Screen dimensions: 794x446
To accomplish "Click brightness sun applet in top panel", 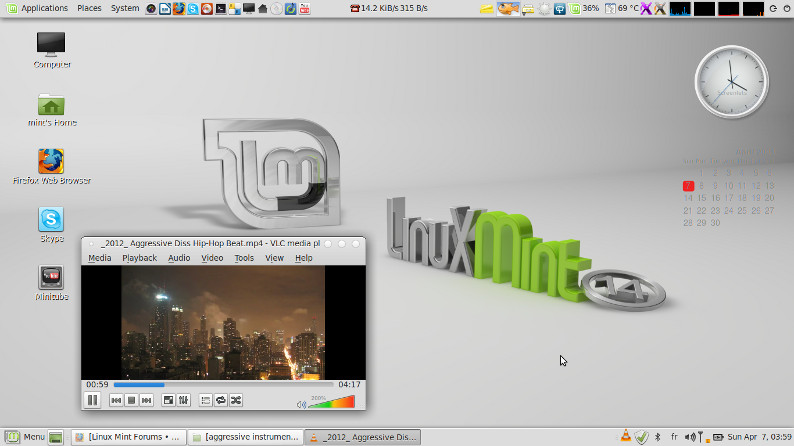I will (544, 9).
